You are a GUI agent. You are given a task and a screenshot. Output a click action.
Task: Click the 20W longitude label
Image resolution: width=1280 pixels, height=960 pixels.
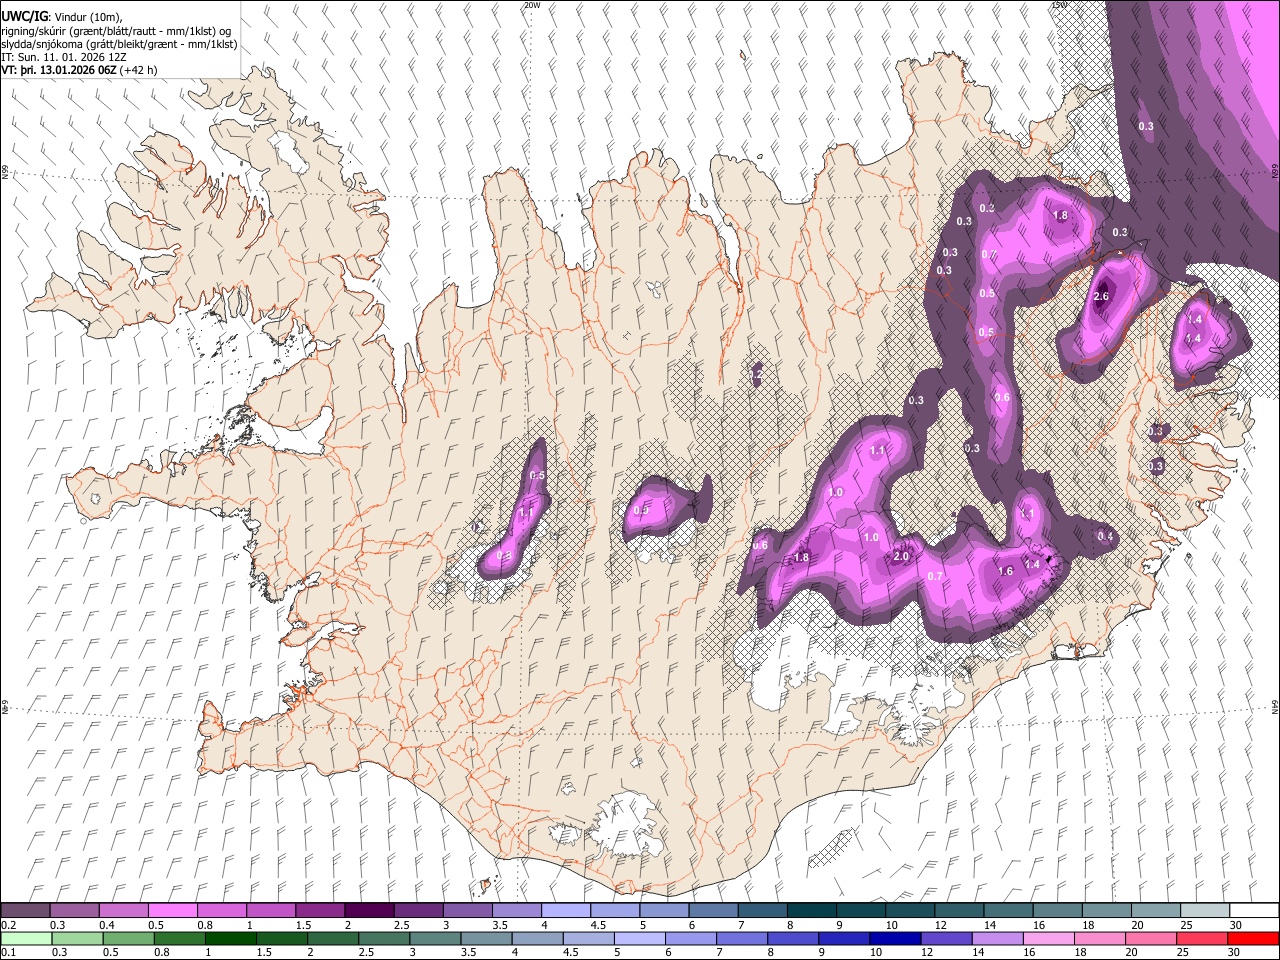coord(532,5)
